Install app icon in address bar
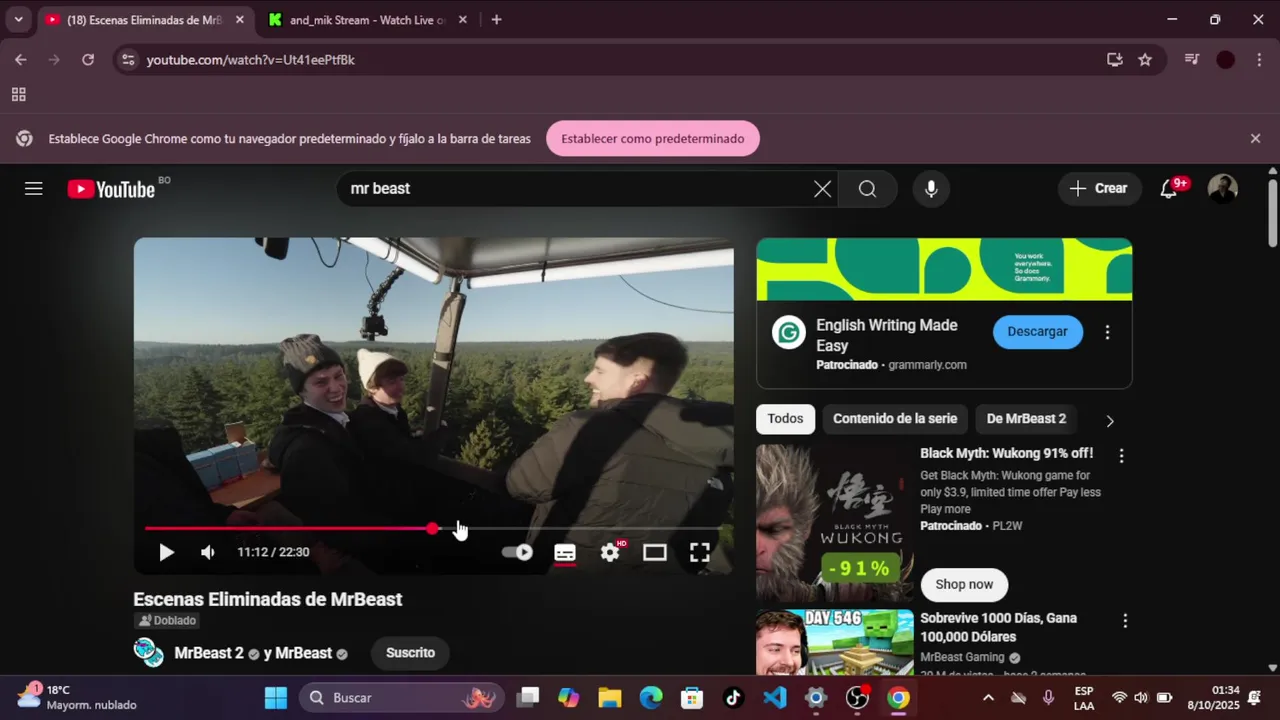Screen dimensions: 1280x720 [x=1114, y=60]
